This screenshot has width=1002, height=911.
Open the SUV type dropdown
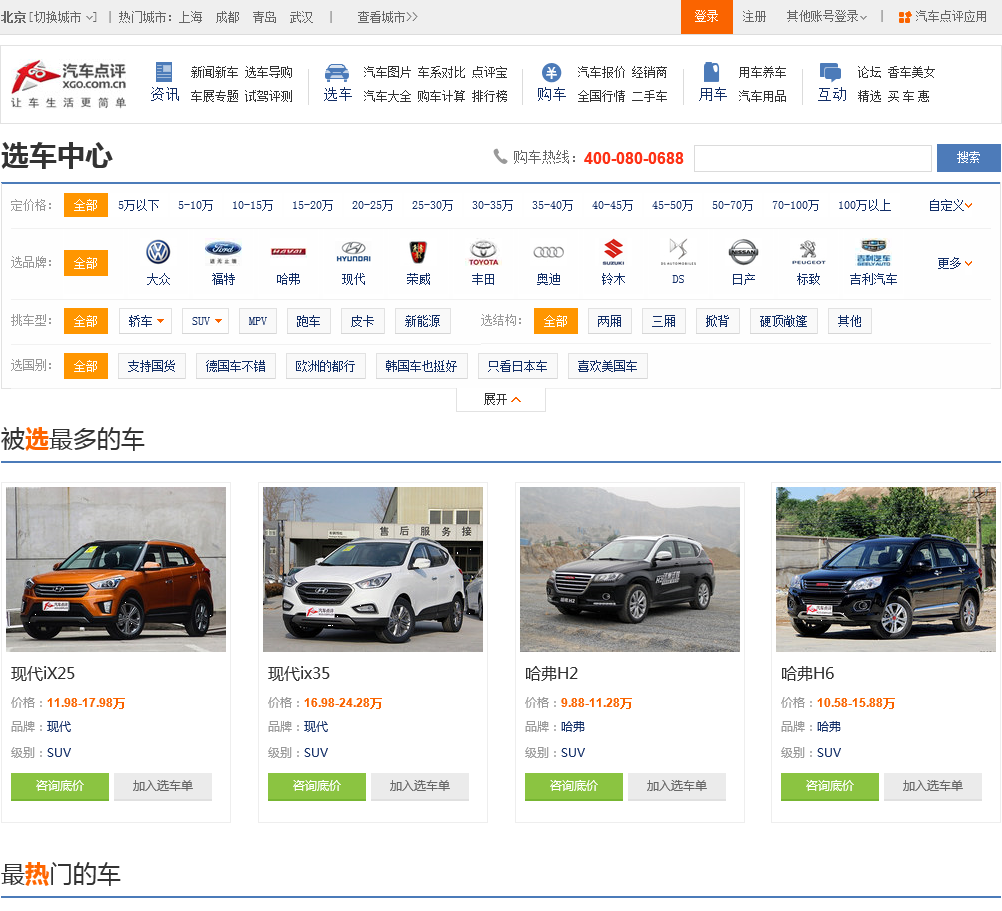205,321
